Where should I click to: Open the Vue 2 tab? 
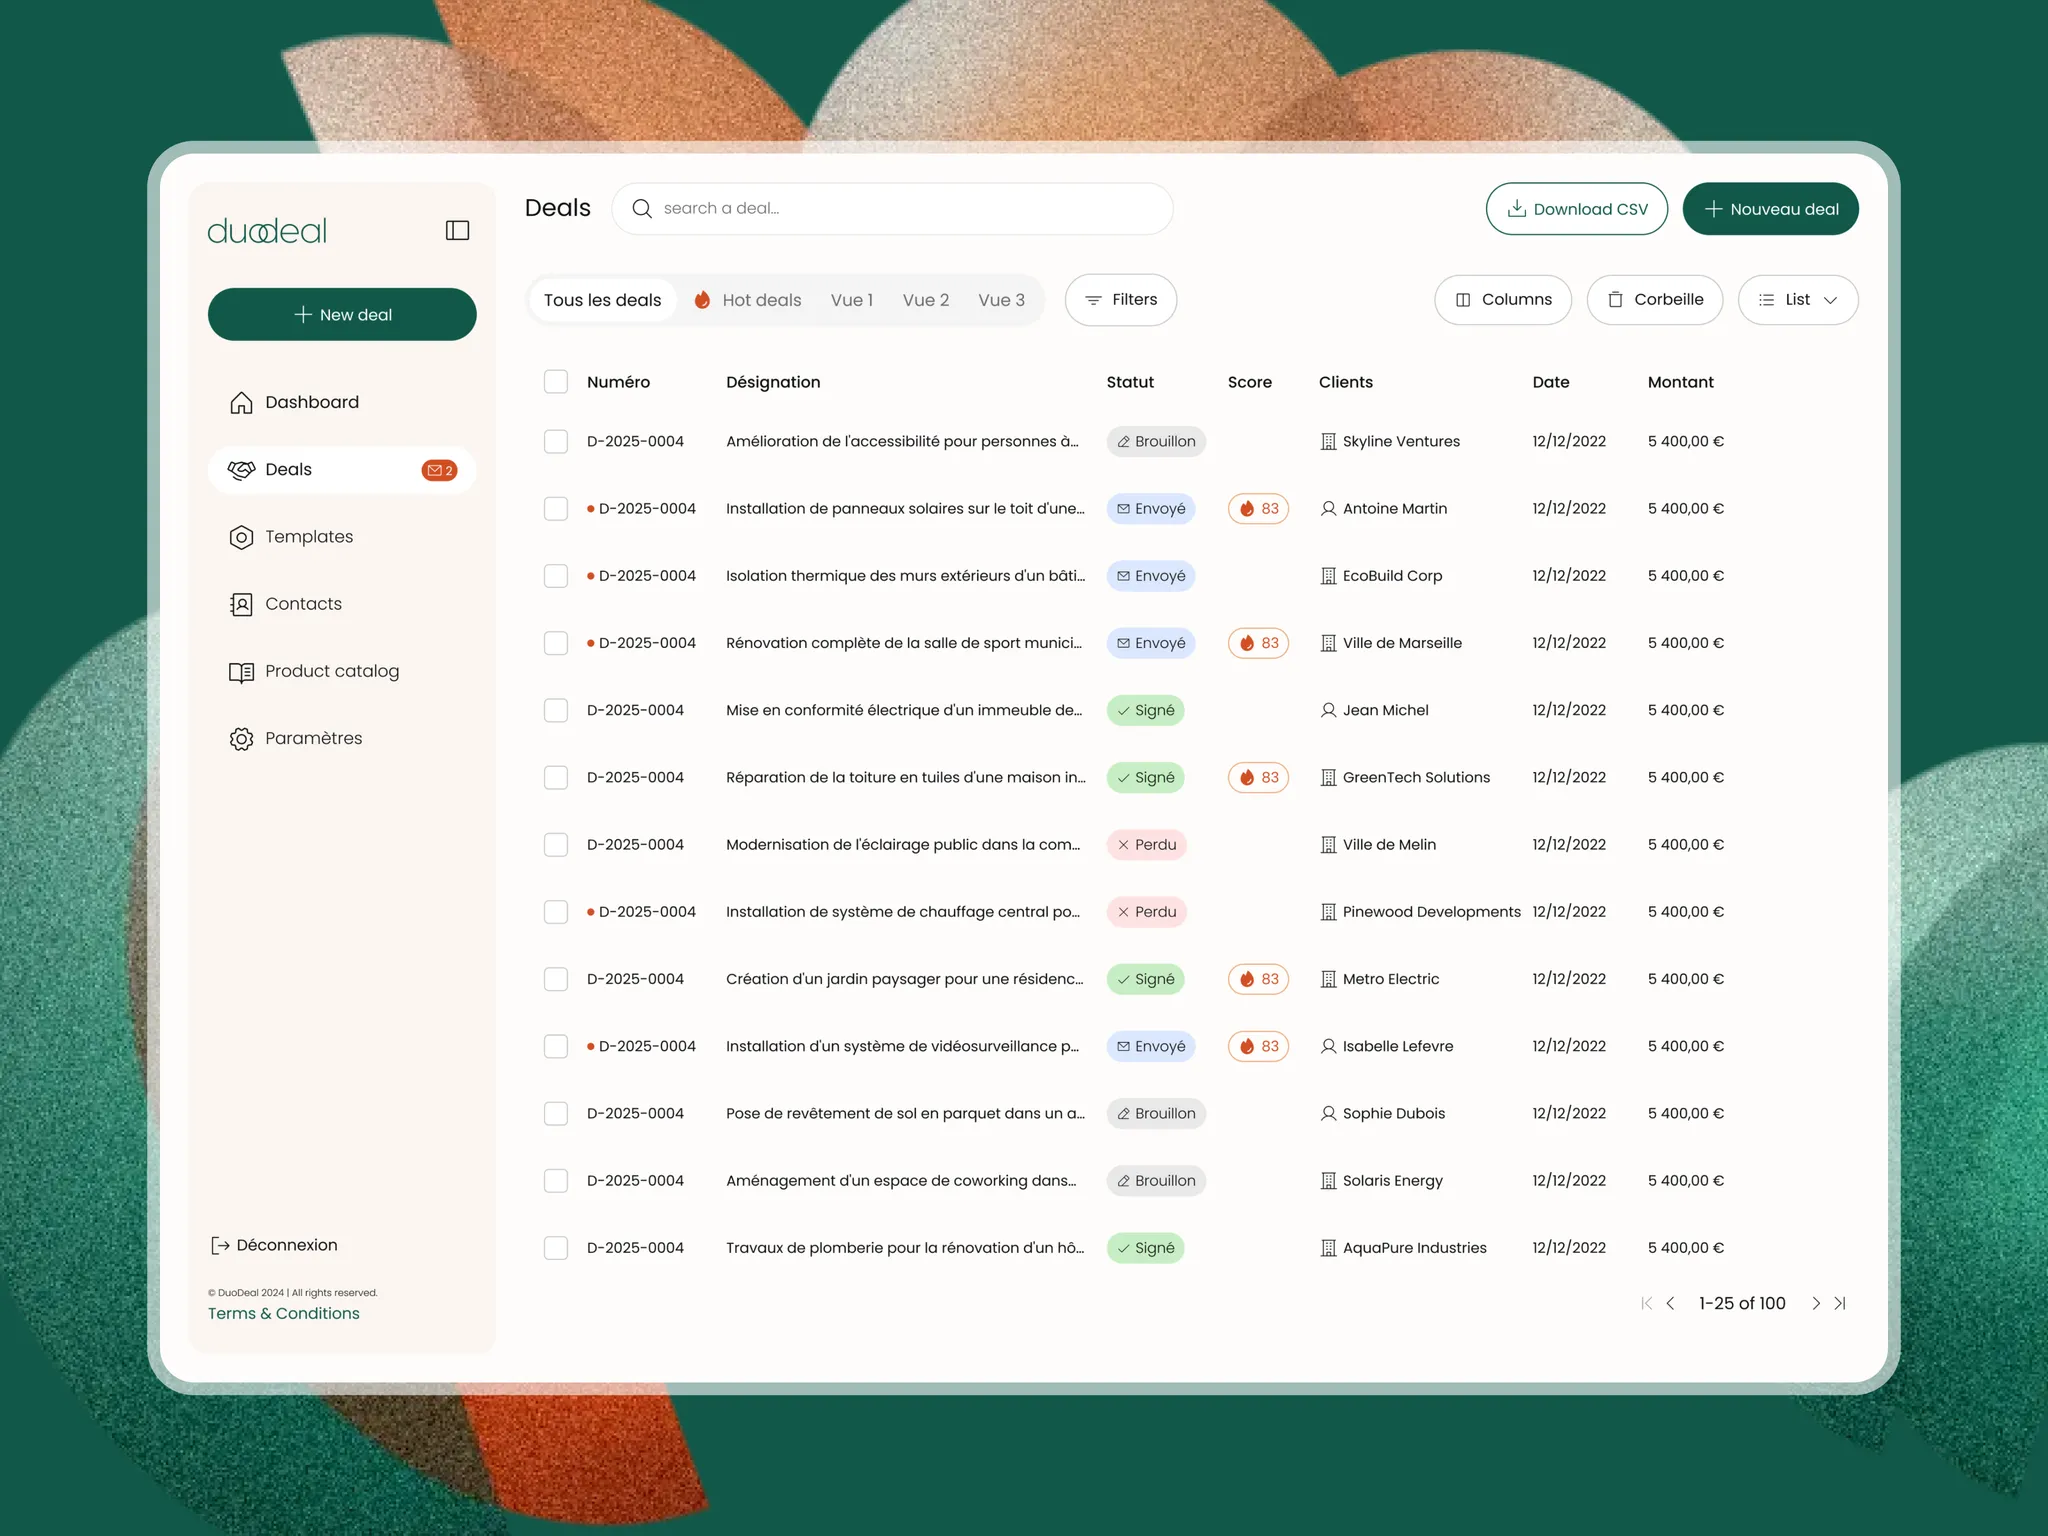(x=926, y=300)
